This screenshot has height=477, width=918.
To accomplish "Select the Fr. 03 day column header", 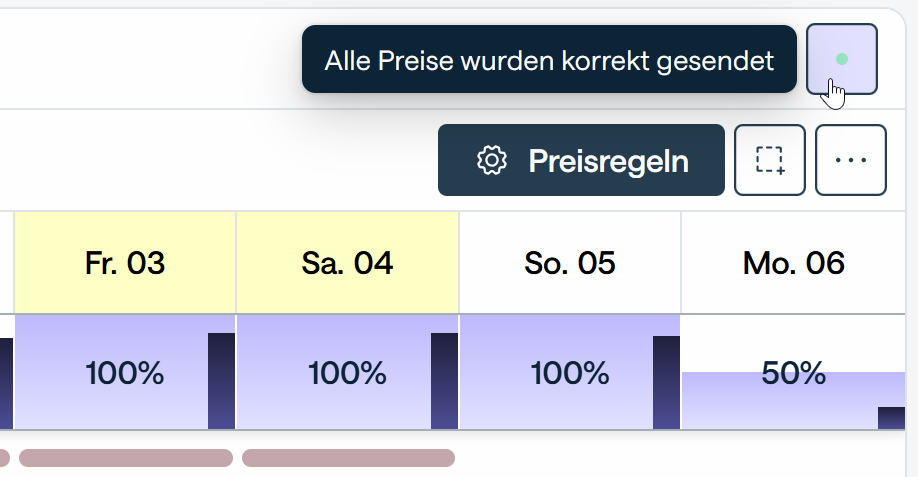I will pyautogui.click(x=125, y=263).
